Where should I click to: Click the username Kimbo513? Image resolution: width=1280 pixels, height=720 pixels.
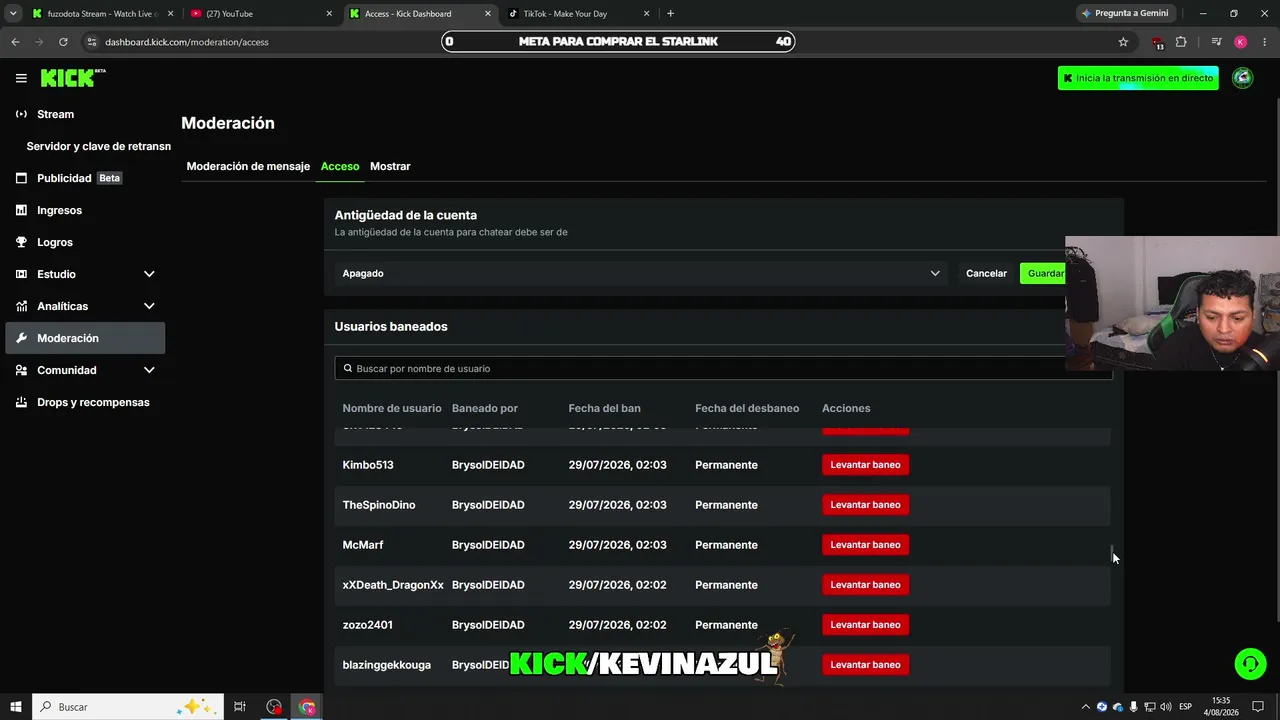(368, 465)
